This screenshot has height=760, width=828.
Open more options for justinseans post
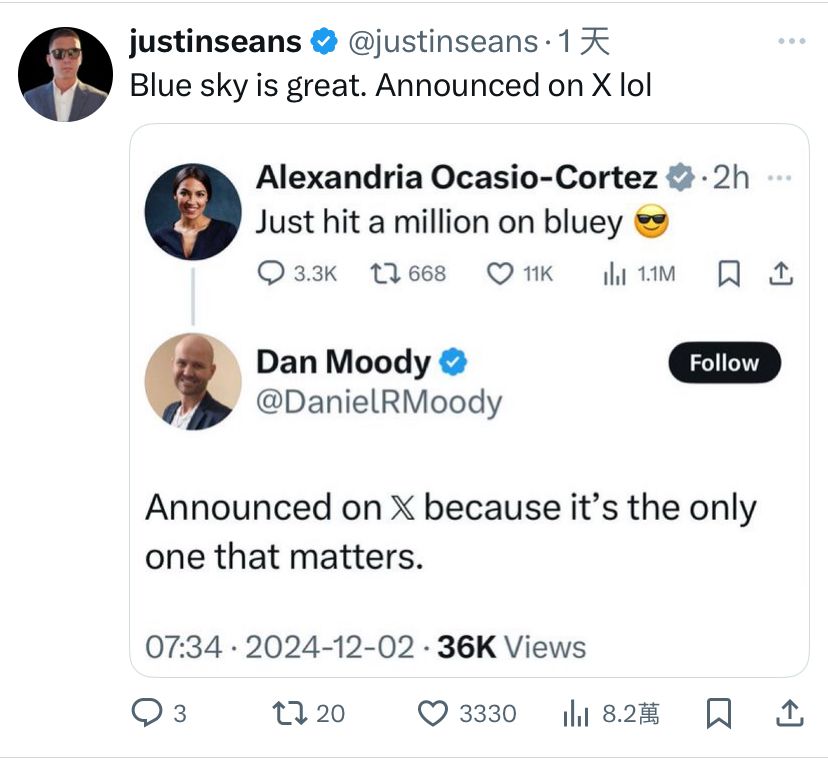click(x=791, y=41)
